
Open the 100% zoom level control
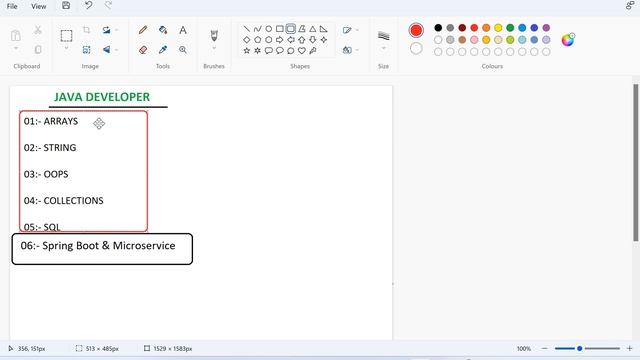tap(524, 349)
